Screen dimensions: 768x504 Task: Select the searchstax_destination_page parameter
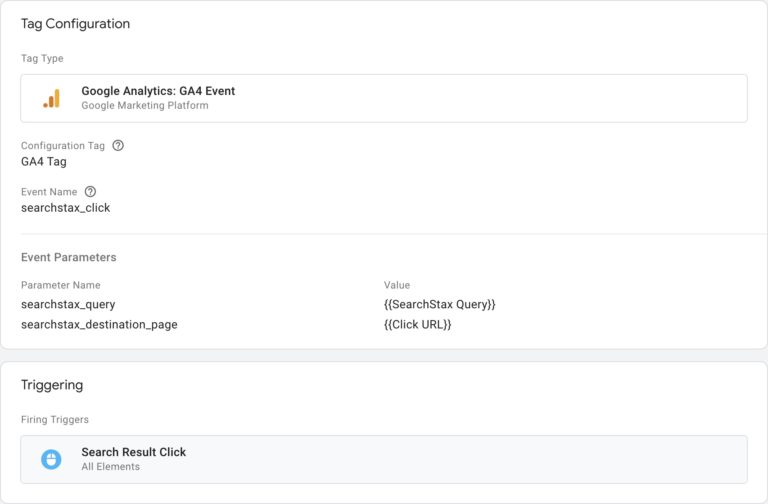[99, 324]
